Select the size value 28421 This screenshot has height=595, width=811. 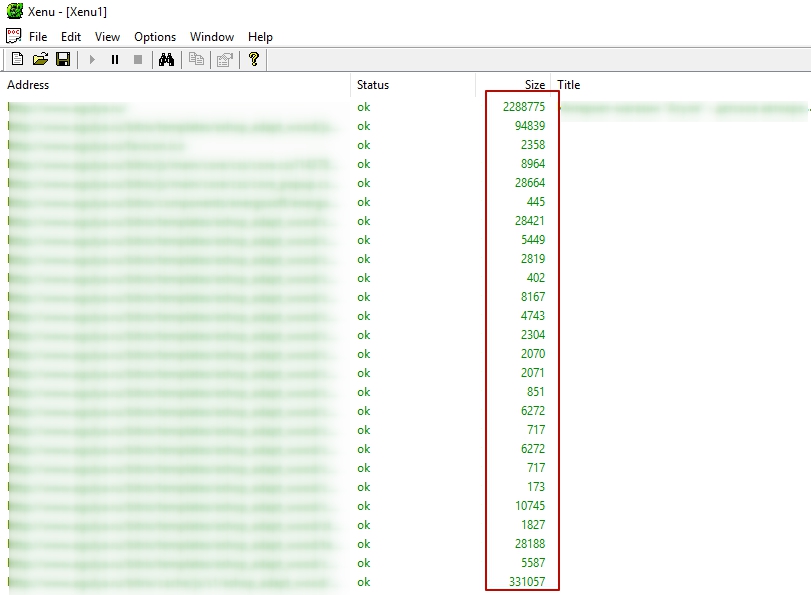(x=530, y=221)
